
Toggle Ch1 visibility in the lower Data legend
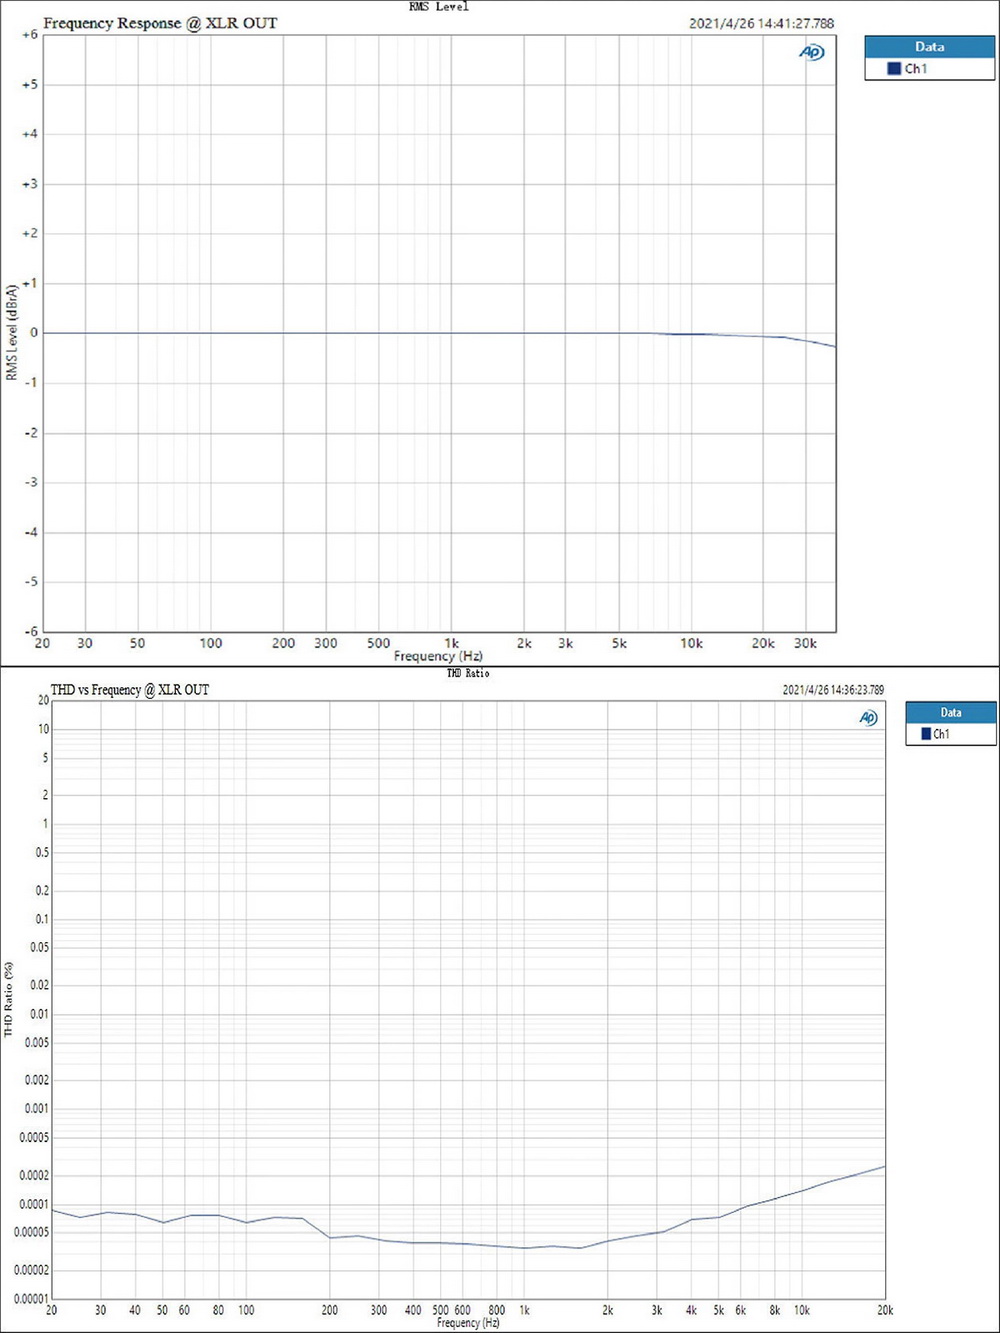click(x=940, y=733)
